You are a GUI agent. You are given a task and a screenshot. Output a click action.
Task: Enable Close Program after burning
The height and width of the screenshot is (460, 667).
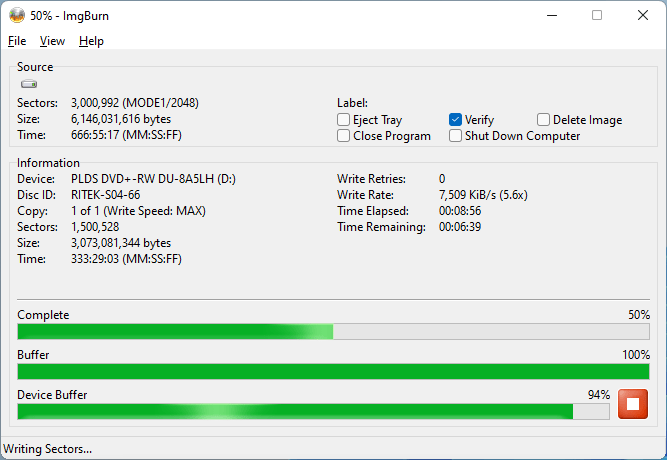click(344, 136)
